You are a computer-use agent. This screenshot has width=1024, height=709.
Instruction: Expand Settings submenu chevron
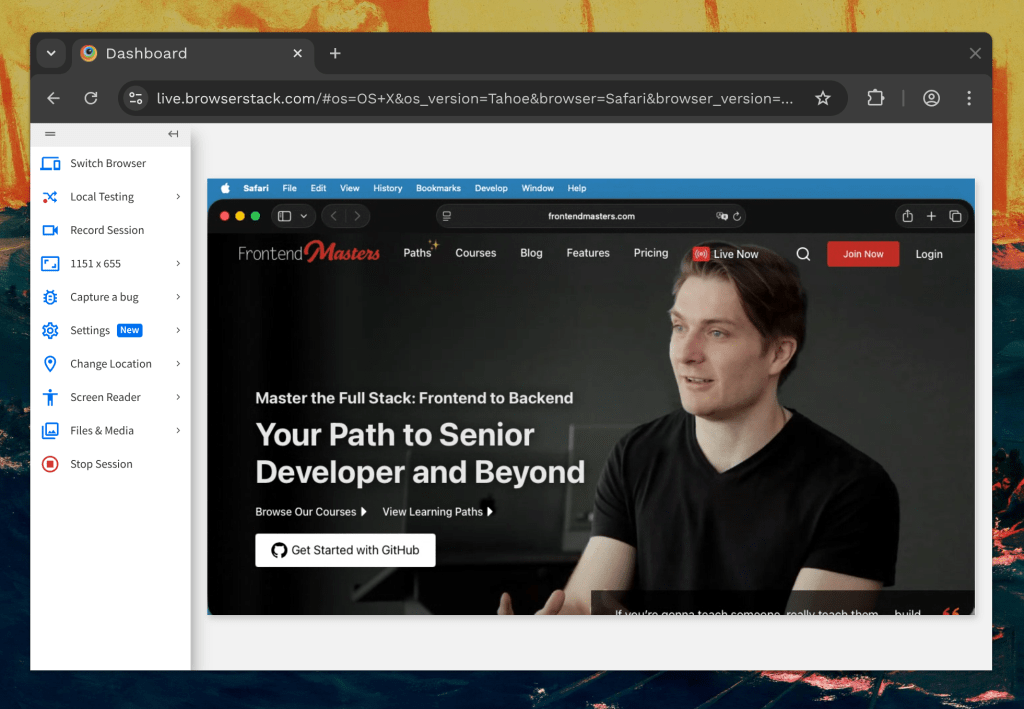pos(178,330)
